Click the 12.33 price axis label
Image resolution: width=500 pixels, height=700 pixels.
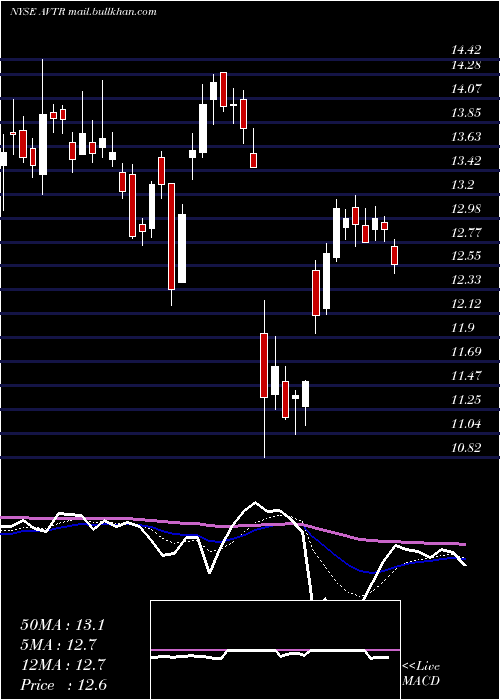coord(466,280)
